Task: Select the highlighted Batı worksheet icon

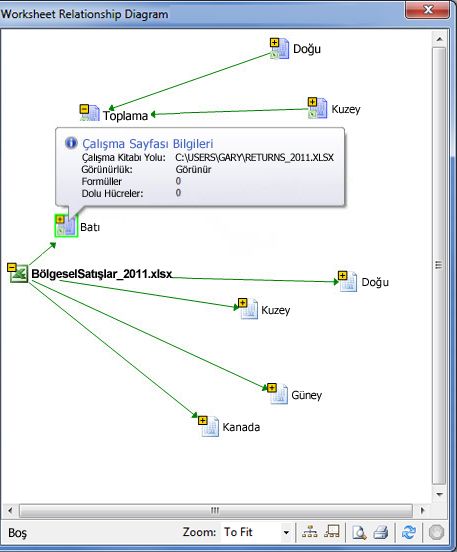Action: (x=67, y=226)
